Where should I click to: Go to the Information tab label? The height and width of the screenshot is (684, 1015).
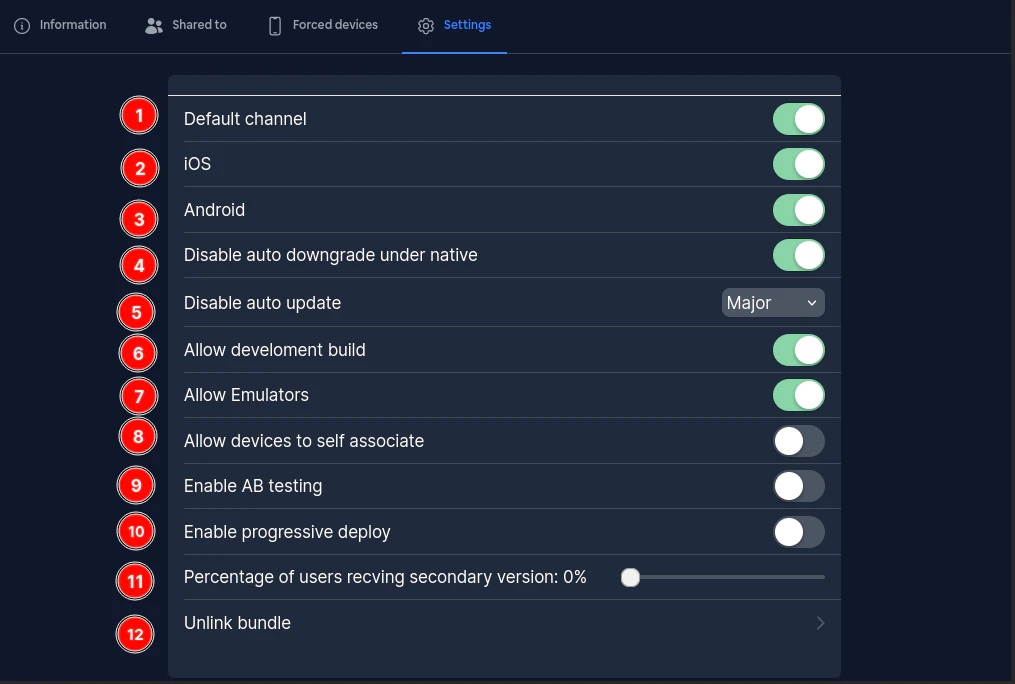tap(73, 25)
